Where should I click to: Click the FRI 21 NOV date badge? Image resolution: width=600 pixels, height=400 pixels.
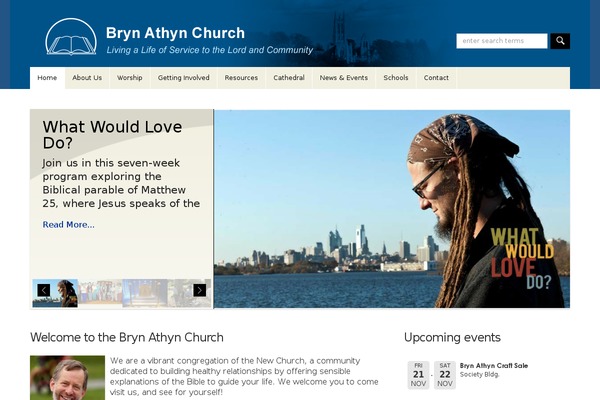pos(418,375)
